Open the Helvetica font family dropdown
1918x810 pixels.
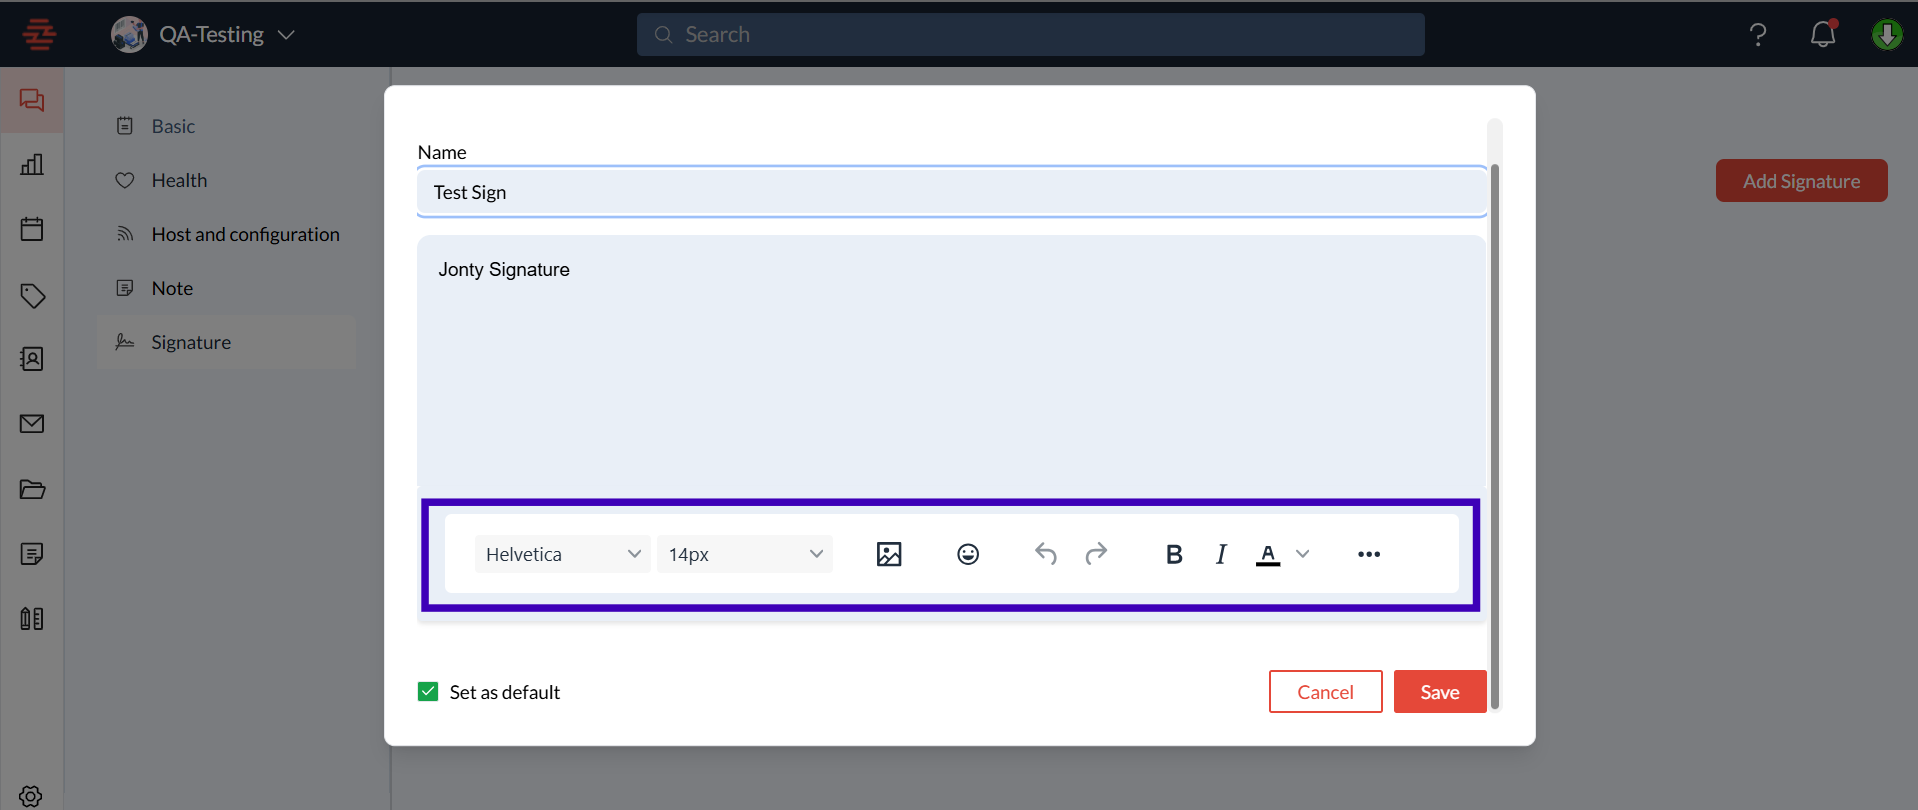pos(563,554)
